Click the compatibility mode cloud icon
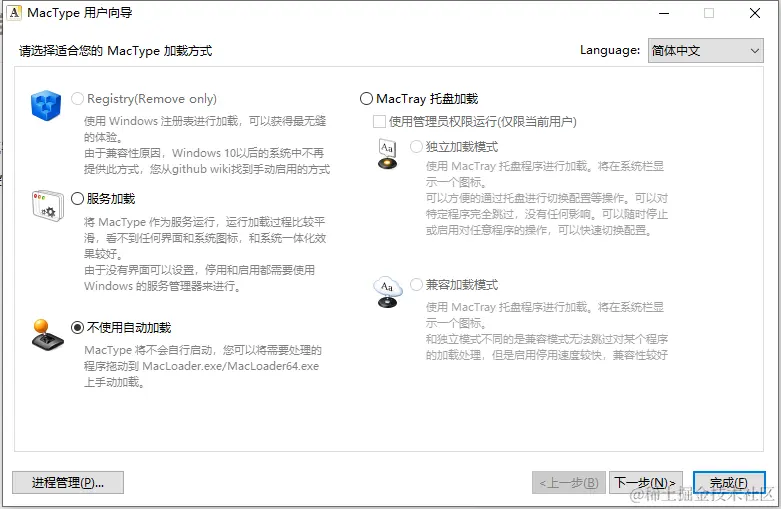Screen dimensions: 781x509 coord(388,292)
